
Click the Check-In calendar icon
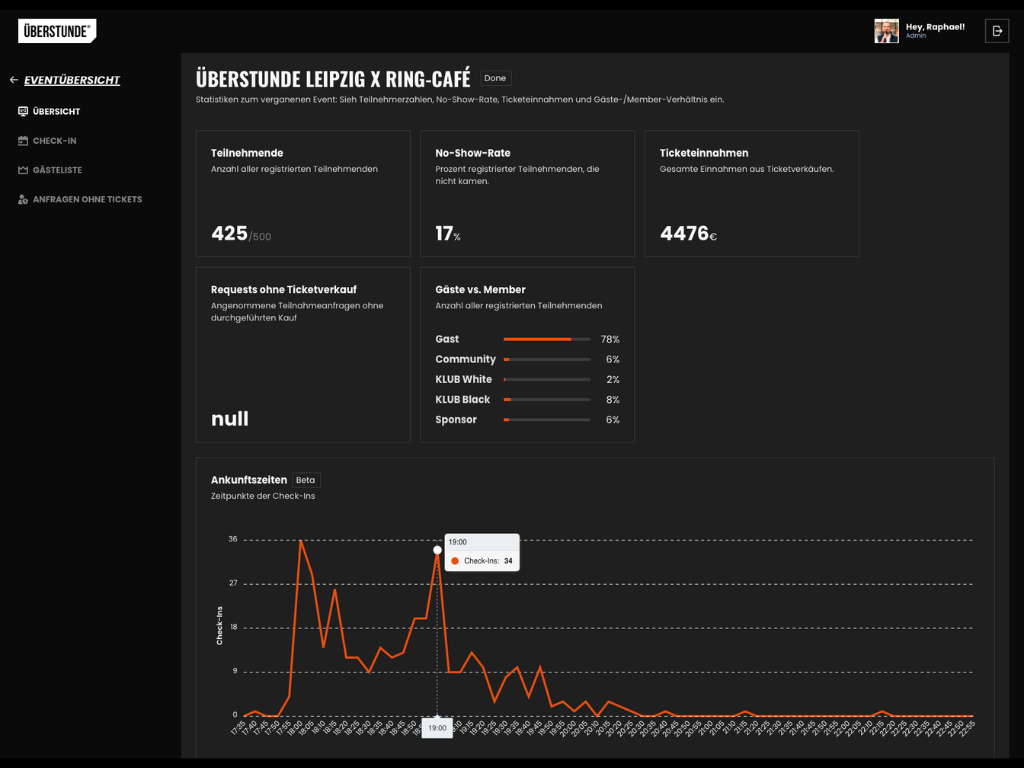(23, 140)
